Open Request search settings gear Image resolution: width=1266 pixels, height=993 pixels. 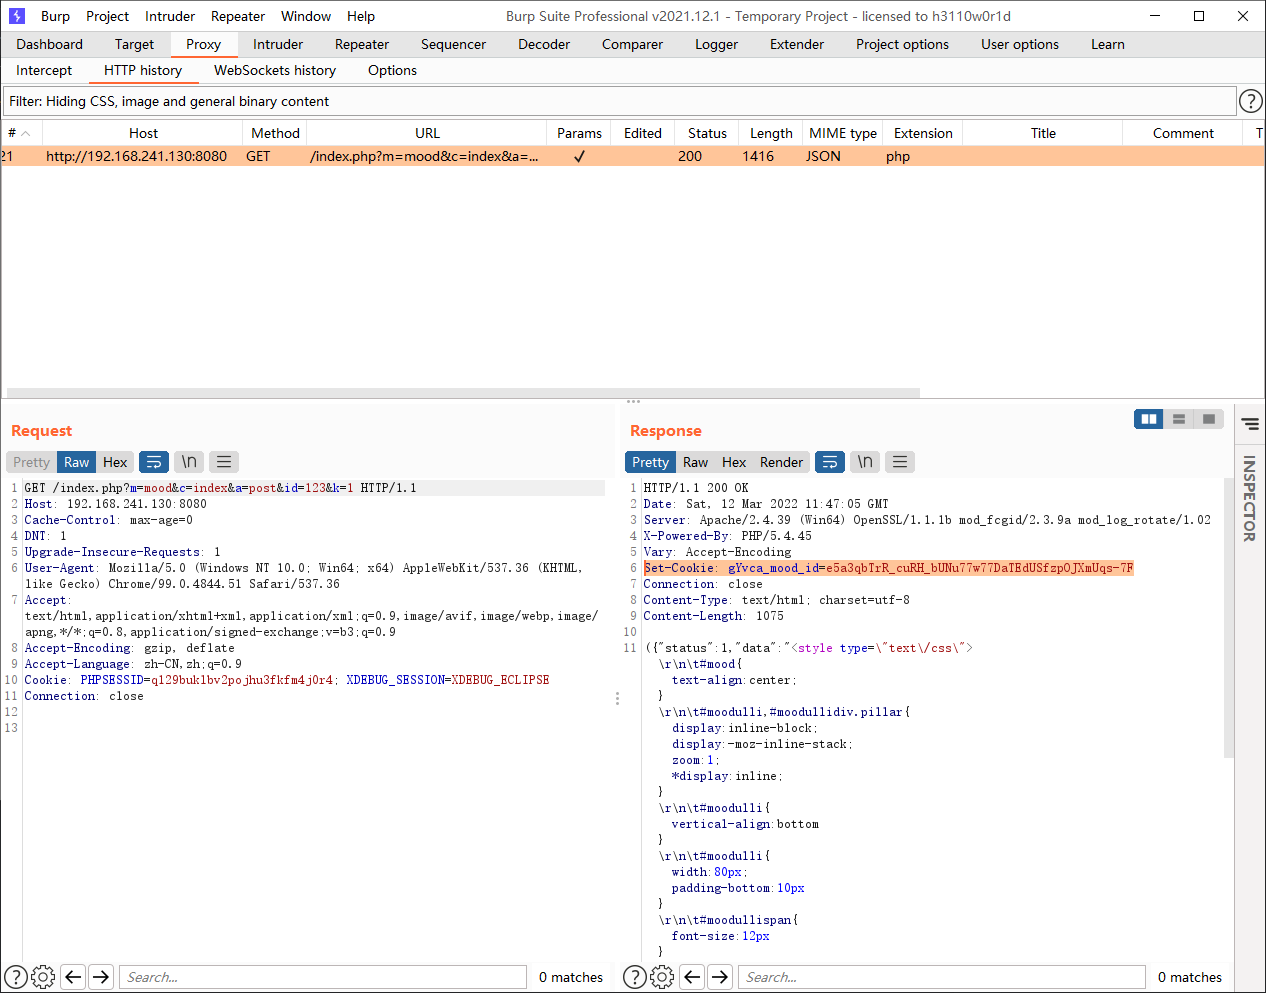[x=43, y=977]
